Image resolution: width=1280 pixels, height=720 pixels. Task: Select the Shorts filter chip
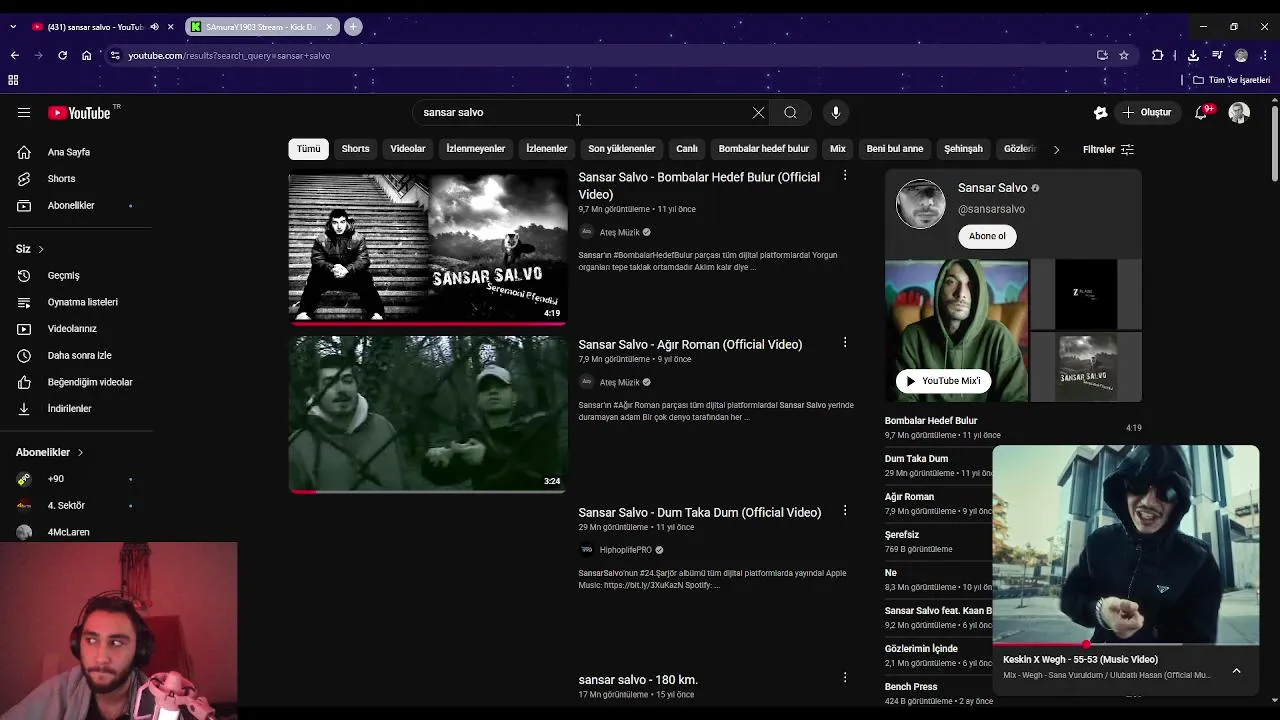pos(355,149)
